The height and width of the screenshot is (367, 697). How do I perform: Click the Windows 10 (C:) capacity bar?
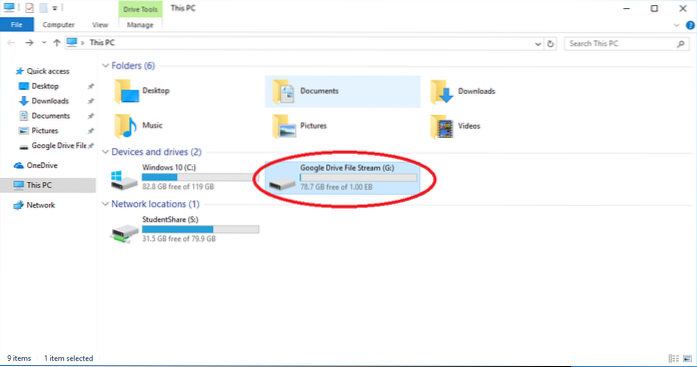(x=200, y=177)
